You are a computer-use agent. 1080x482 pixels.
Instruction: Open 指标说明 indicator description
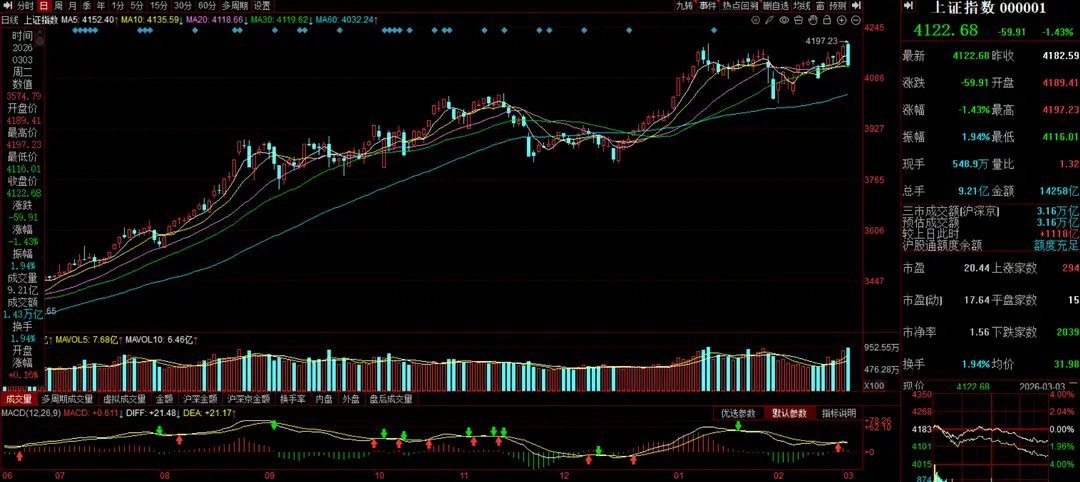point(838,413)
